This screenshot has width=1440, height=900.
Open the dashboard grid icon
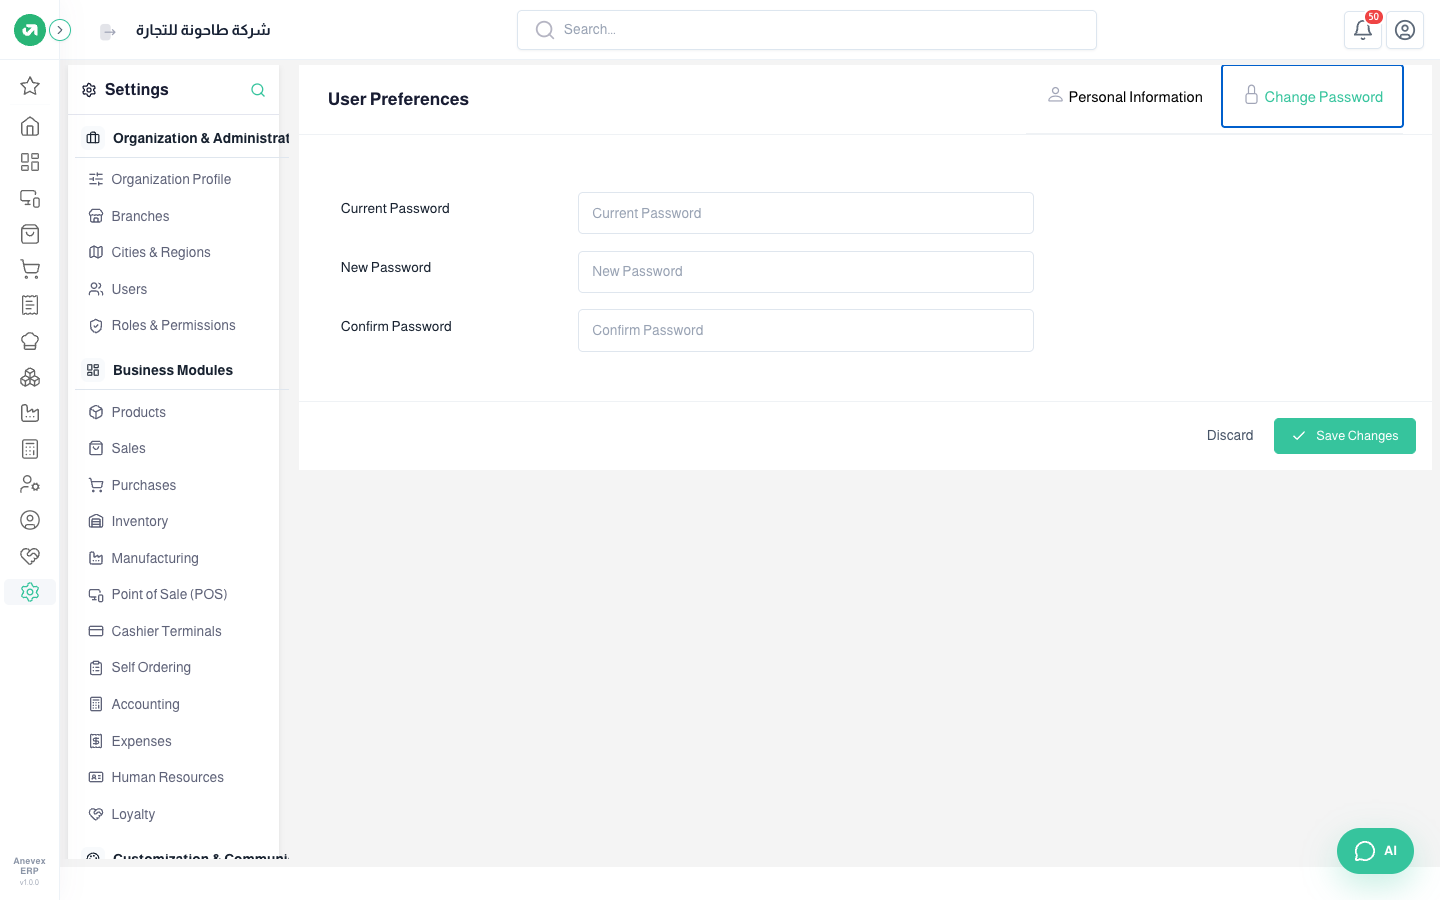30,162
